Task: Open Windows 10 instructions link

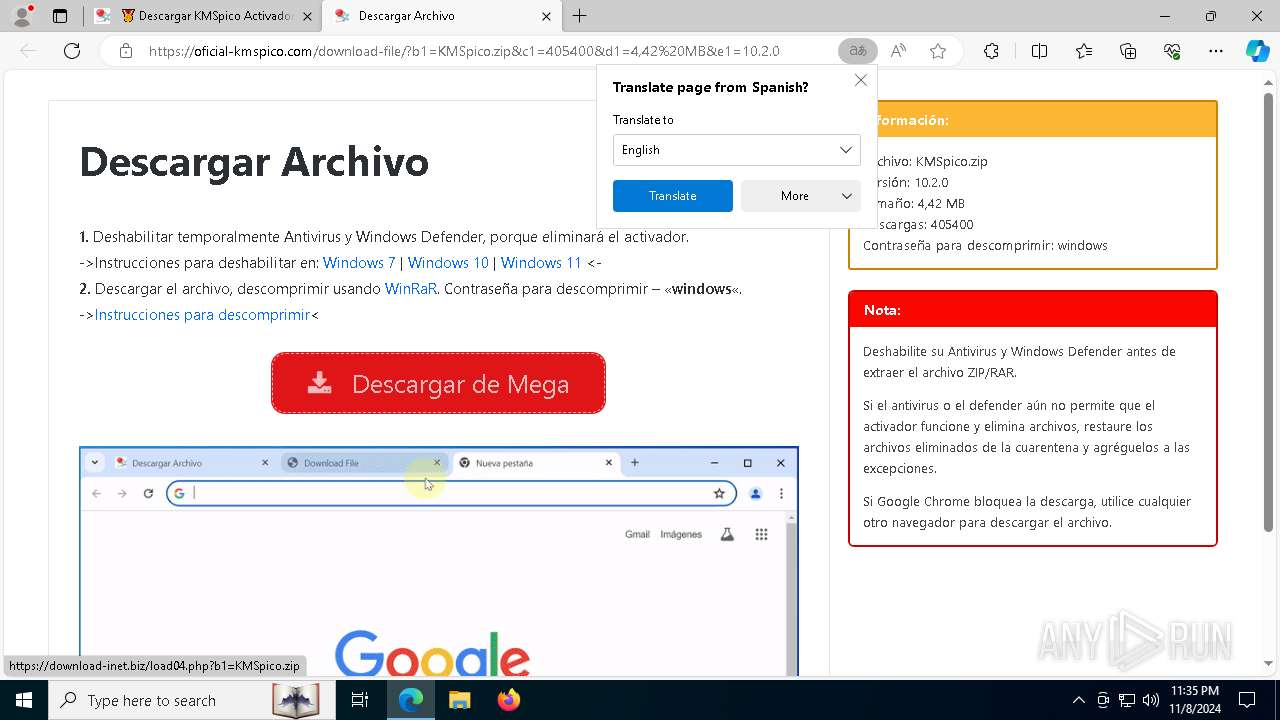Action: pos(448,263)
